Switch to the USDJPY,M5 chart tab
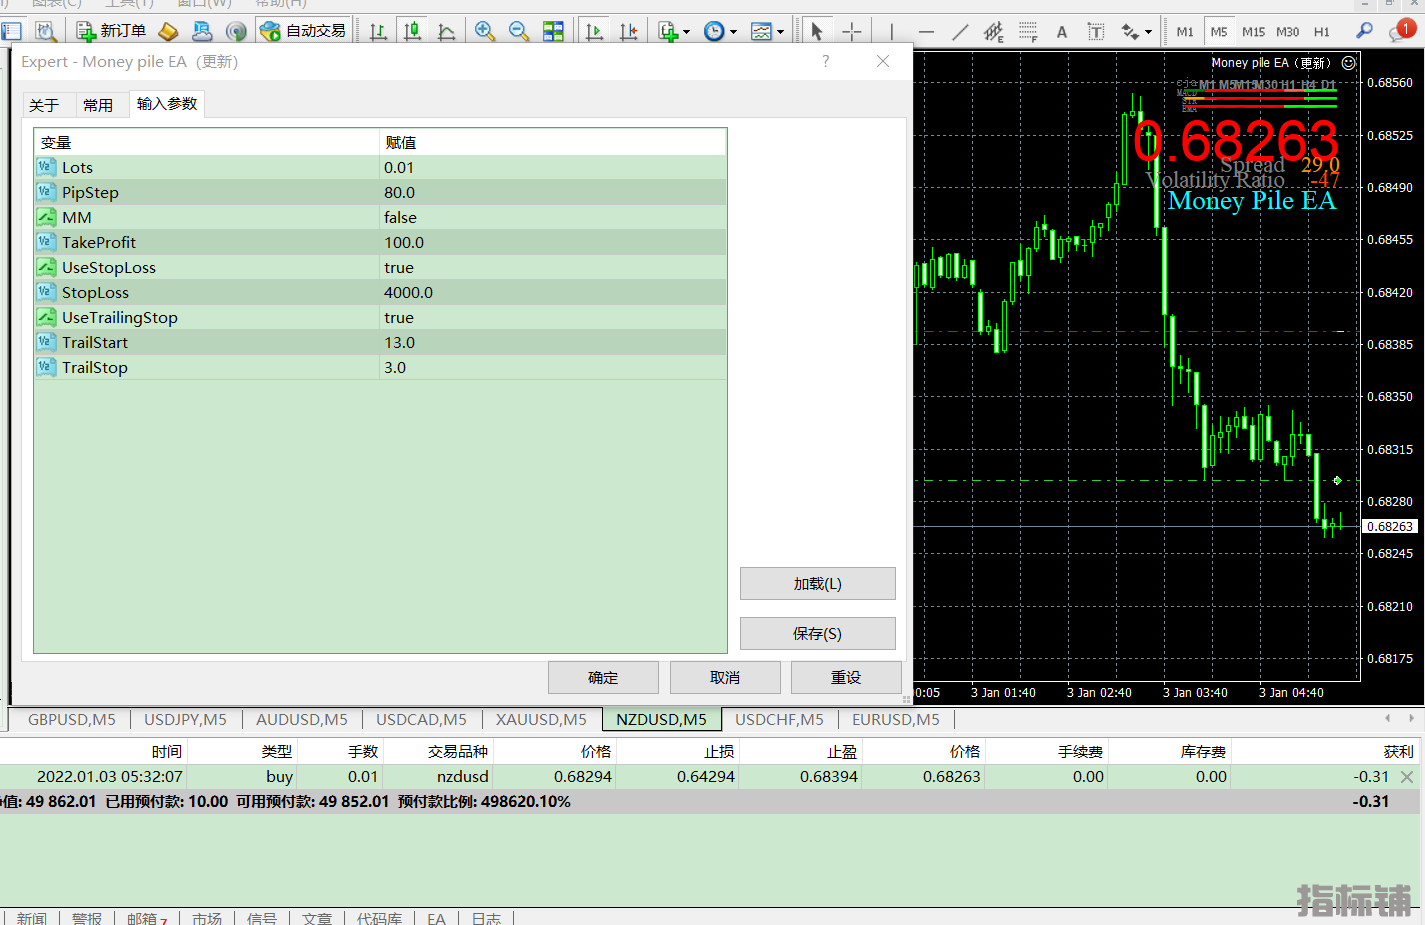 185,719
